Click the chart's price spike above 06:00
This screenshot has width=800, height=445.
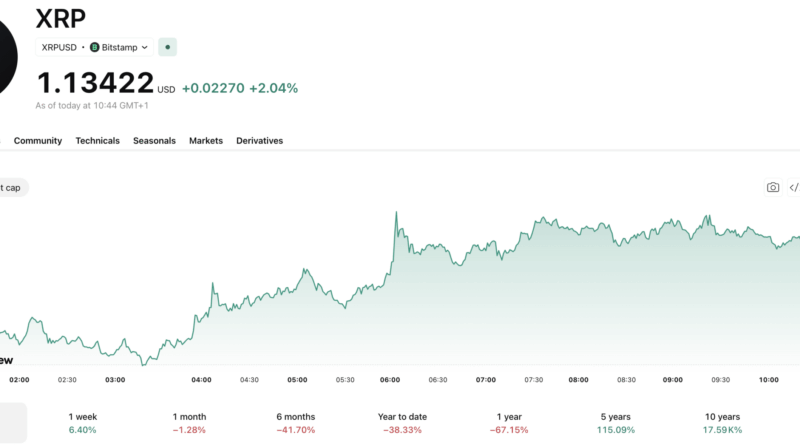396,213
